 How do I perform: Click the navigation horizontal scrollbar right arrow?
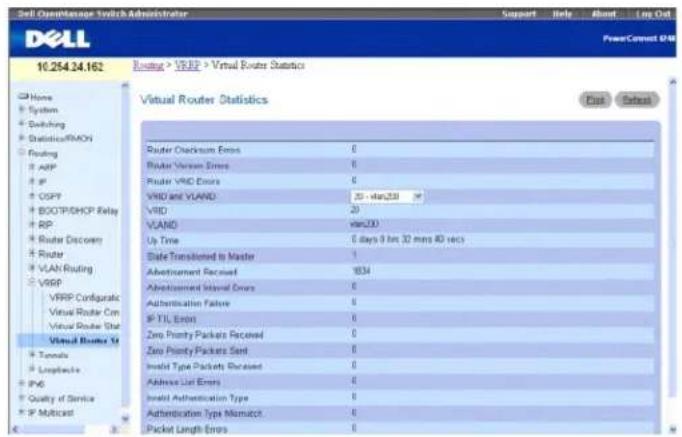click(x=114, y=430)
